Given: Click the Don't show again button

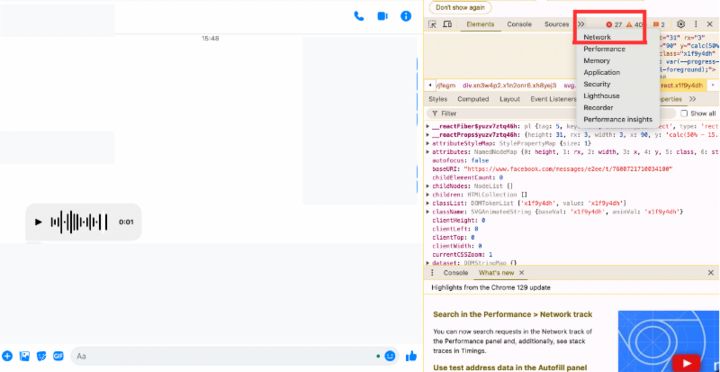Looking at the screenshot, I should click(460, 8).
